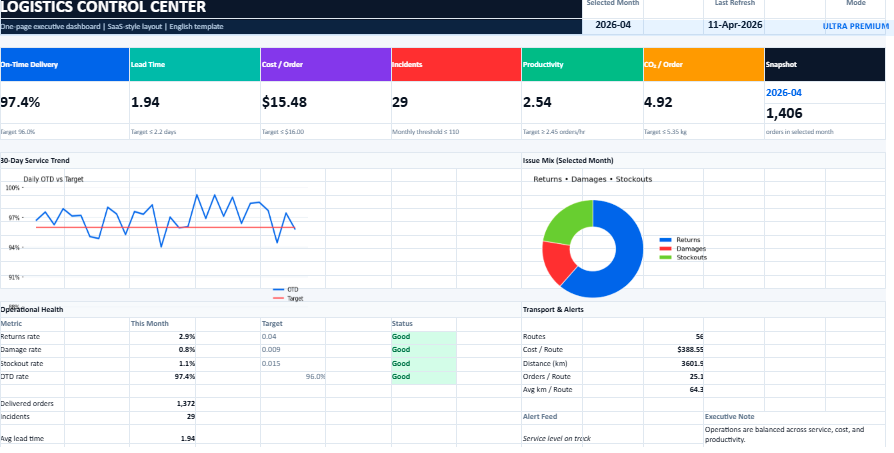Click the Damages legend entry

tap(690, 249)
